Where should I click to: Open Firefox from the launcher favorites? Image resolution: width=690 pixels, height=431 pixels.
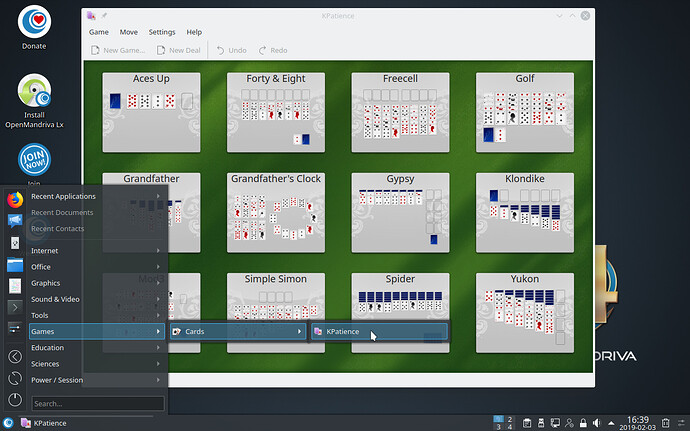click(15, 199)
